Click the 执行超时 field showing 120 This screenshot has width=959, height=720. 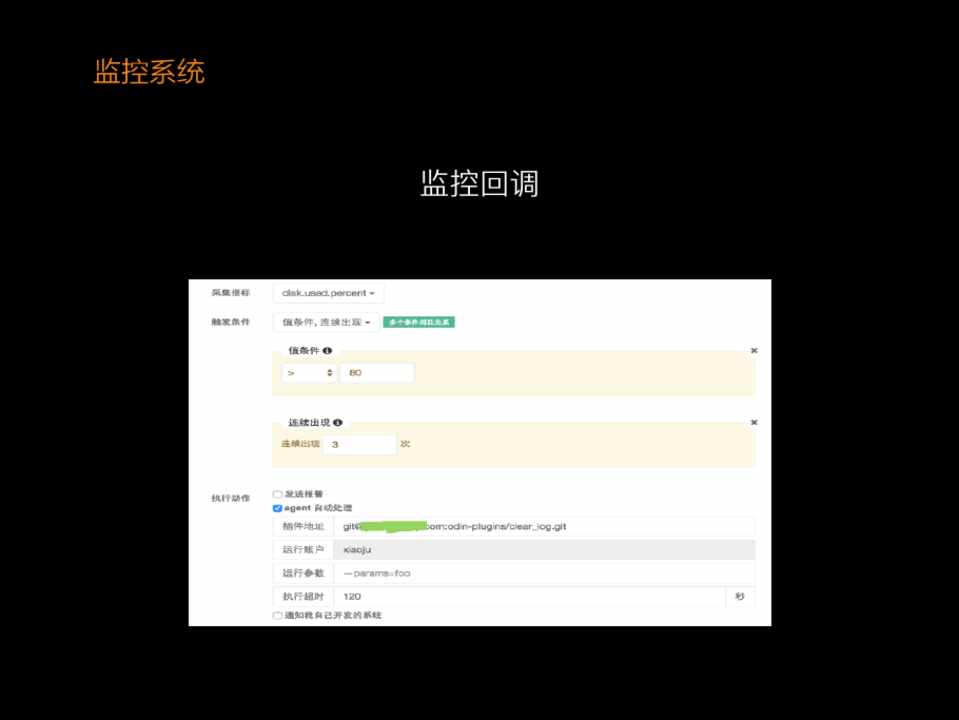pos(528,596)
